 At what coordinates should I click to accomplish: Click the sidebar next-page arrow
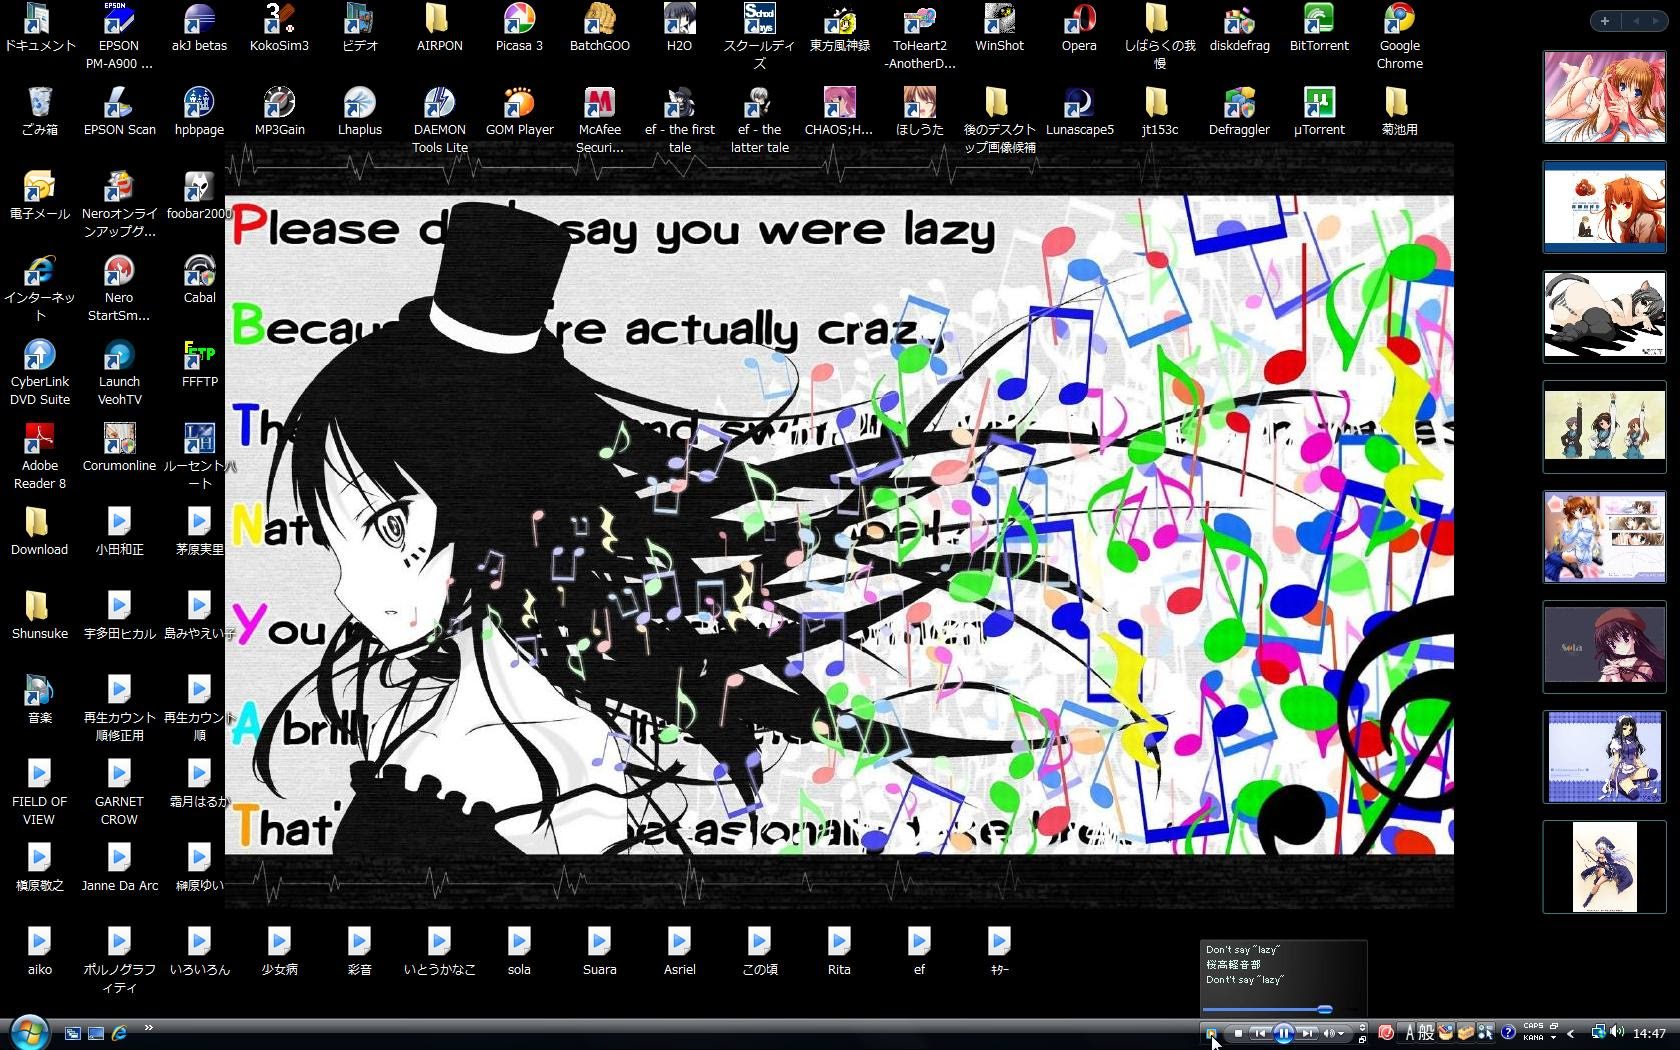[x=1658, y=20]
